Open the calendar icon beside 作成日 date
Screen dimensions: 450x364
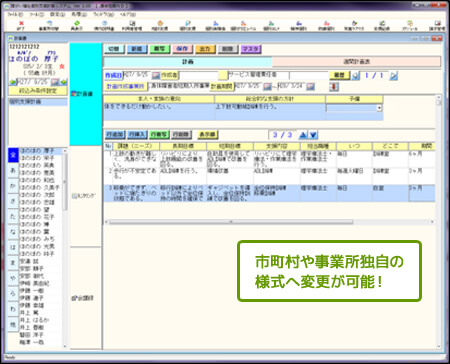tap(156, 75)
